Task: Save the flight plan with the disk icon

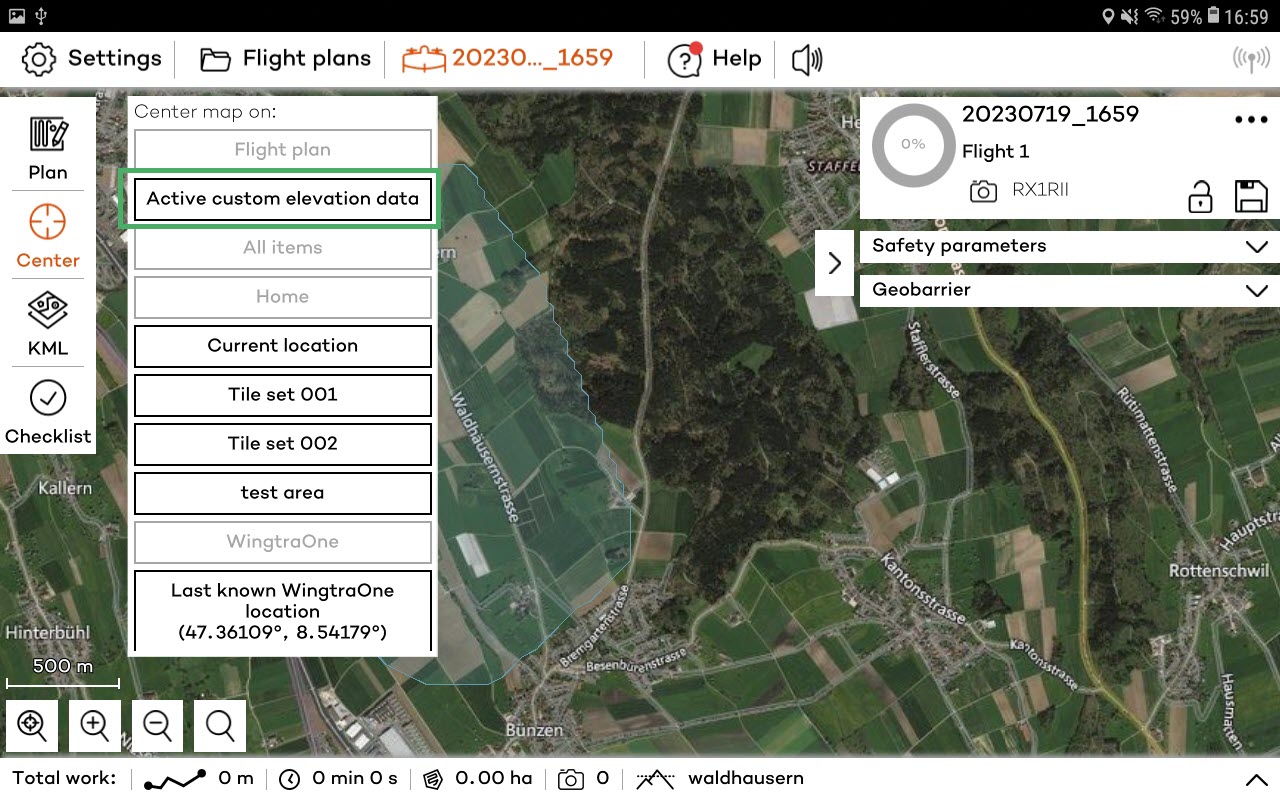Action: pos(1250,197)
